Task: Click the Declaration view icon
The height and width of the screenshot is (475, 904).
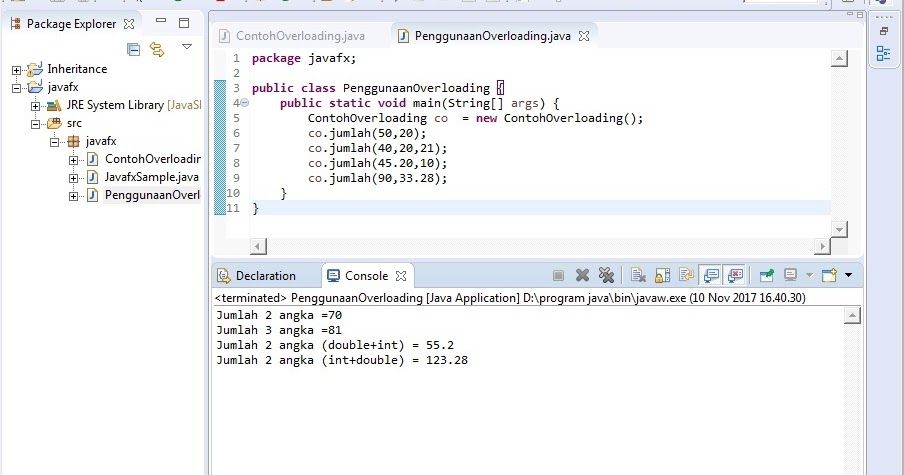Action: pos(224,276)
